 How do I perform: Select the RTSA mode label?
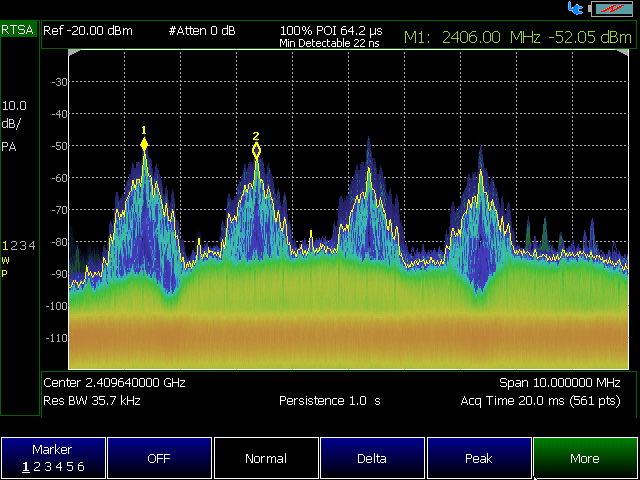17,30
